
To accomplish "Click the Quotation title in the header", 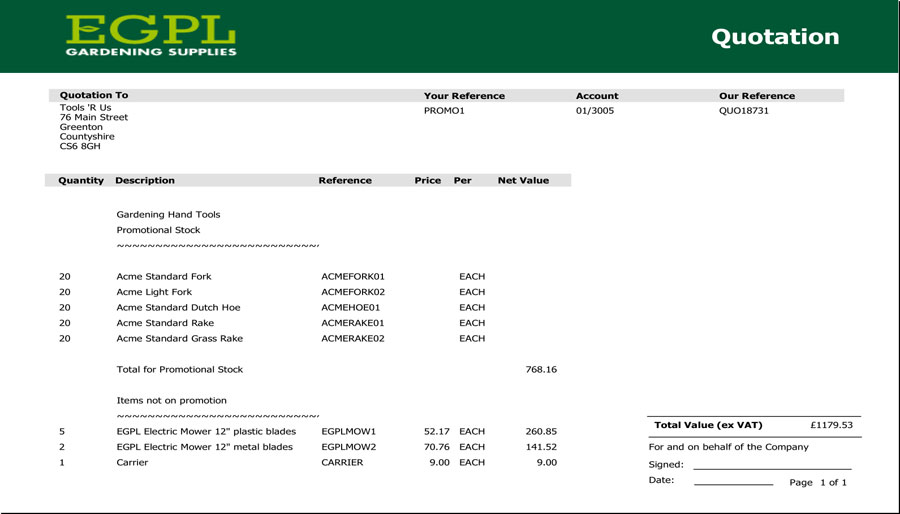I will [x=774, y=37].
